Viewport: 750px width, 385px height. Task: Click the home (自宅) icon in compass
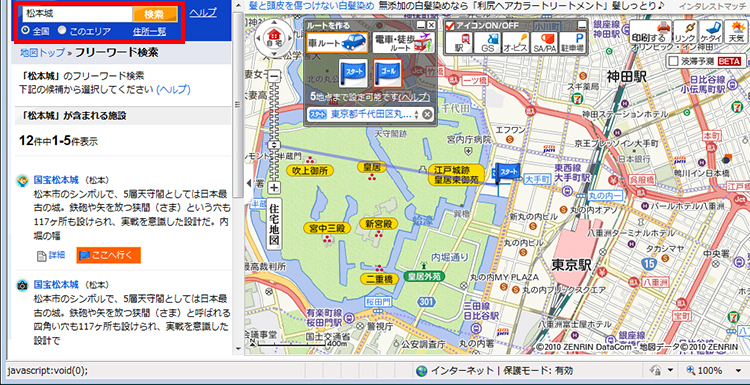click(x=275, y=37)
